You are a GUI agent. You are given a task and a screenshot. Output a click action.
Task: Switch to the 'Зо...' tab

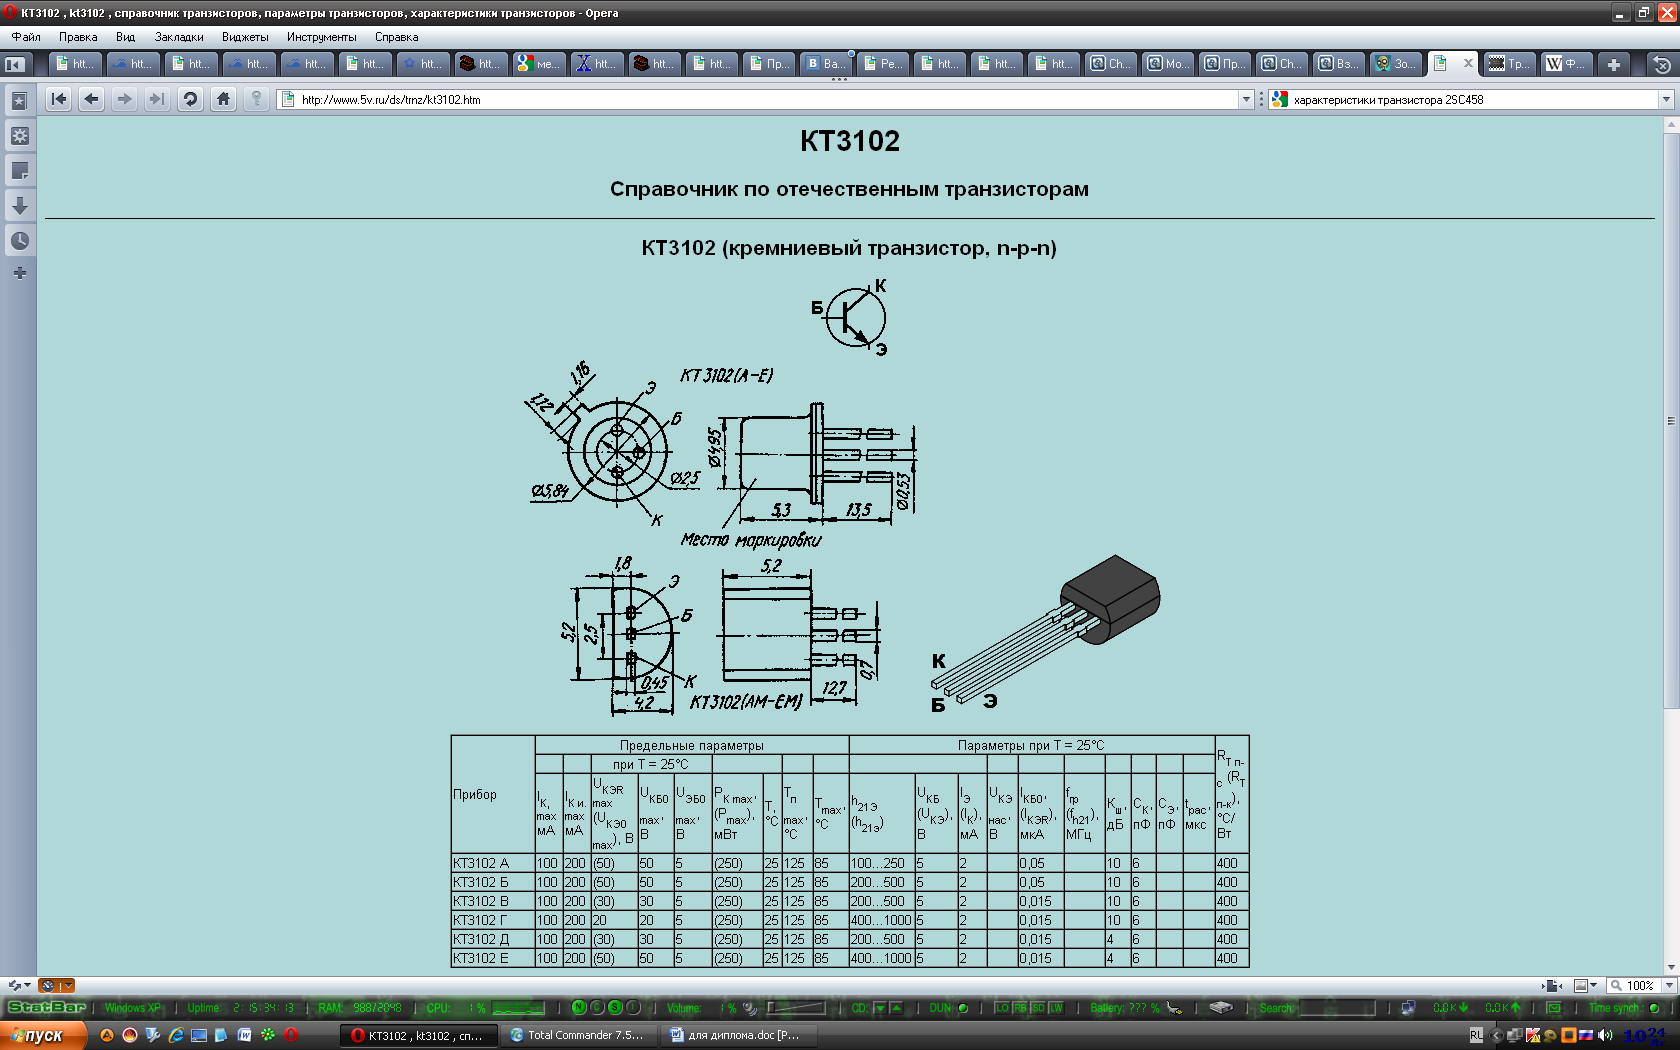[x=1395, y=64]
